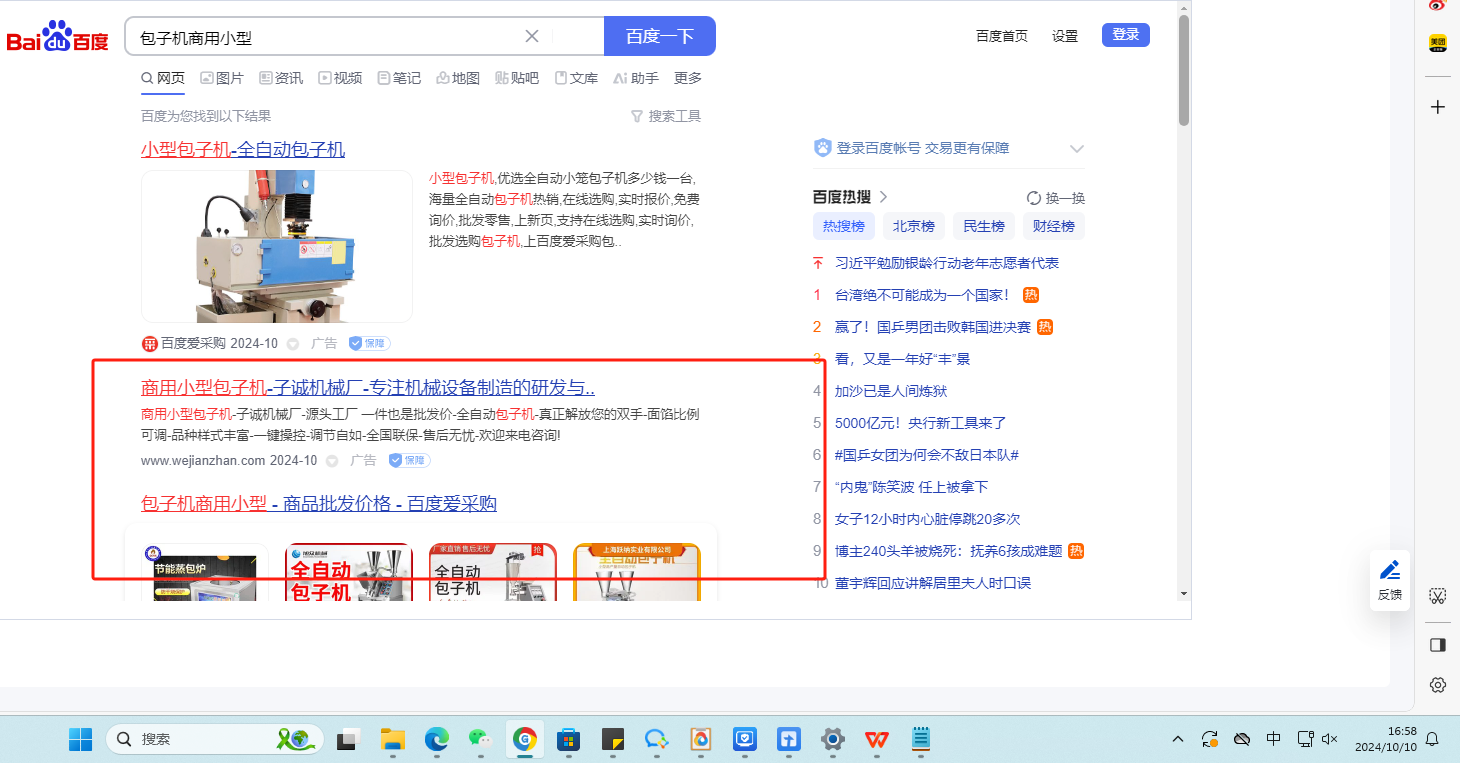Toggle the sidebar panel layout icon

pyautogui.click(x=1438, y=645)
